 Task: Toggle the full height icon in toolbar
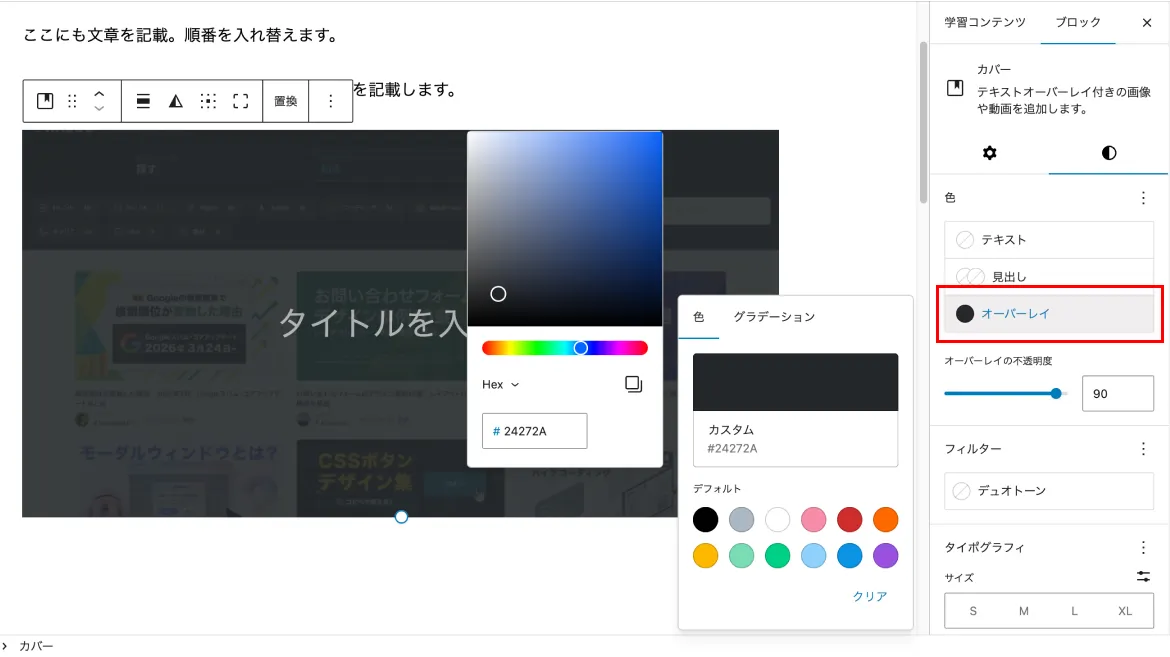240,101
